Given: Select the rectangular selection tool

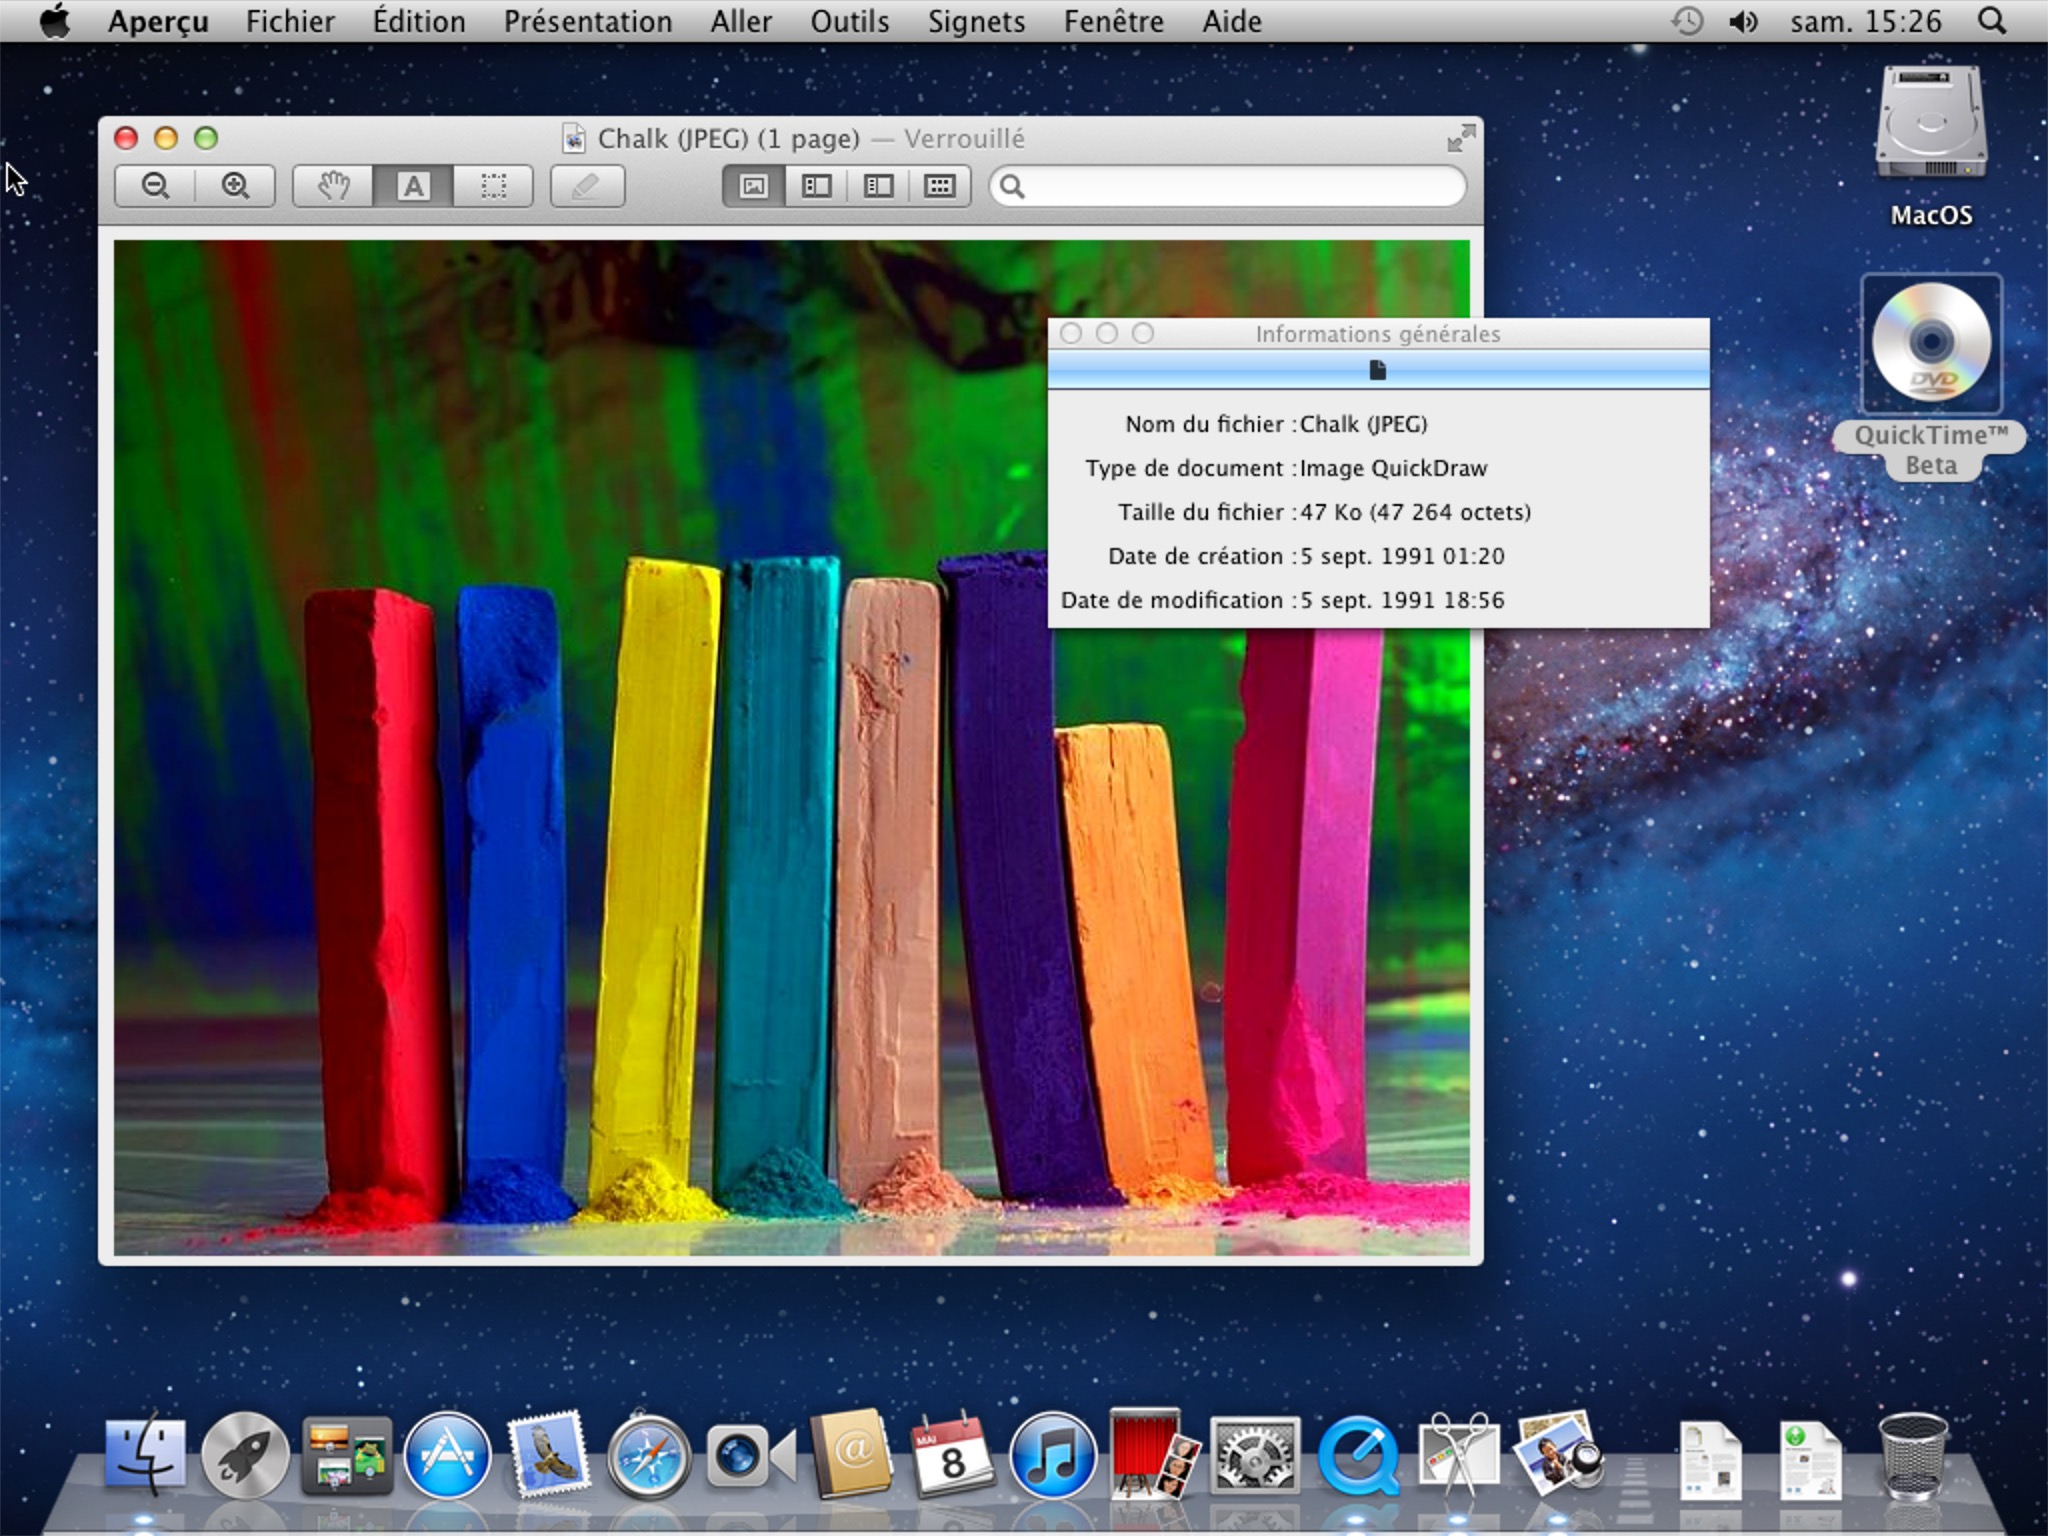Looking at the screenshot, I should 493,186.
